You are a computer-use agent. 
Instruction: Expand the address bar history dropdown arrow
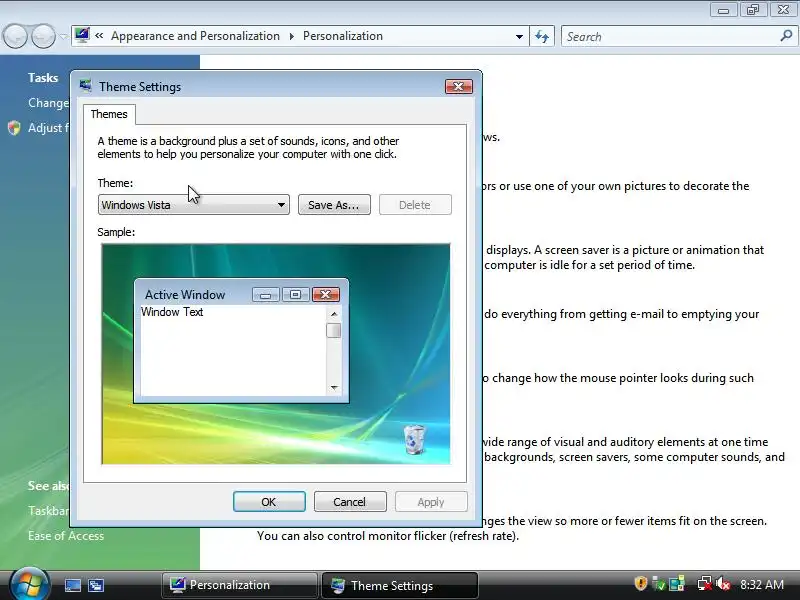[519, 37]
